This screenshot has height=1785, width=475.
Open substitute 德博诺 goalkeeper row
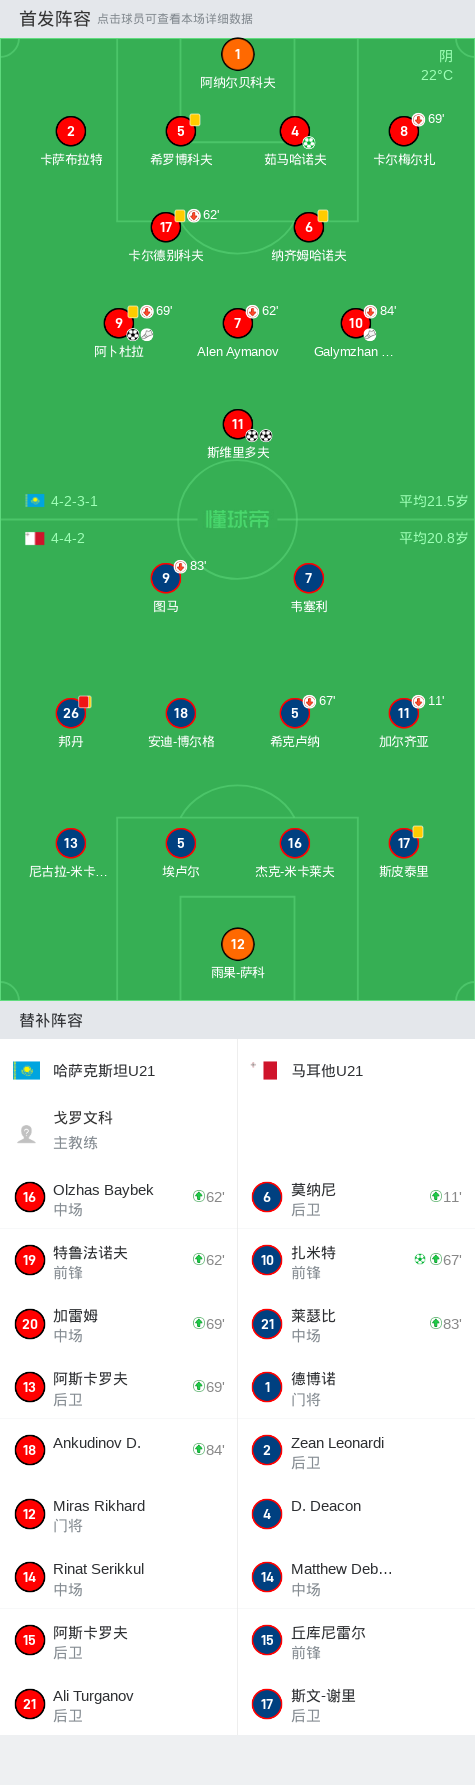pyautogui.click(x=356, y=1387)
